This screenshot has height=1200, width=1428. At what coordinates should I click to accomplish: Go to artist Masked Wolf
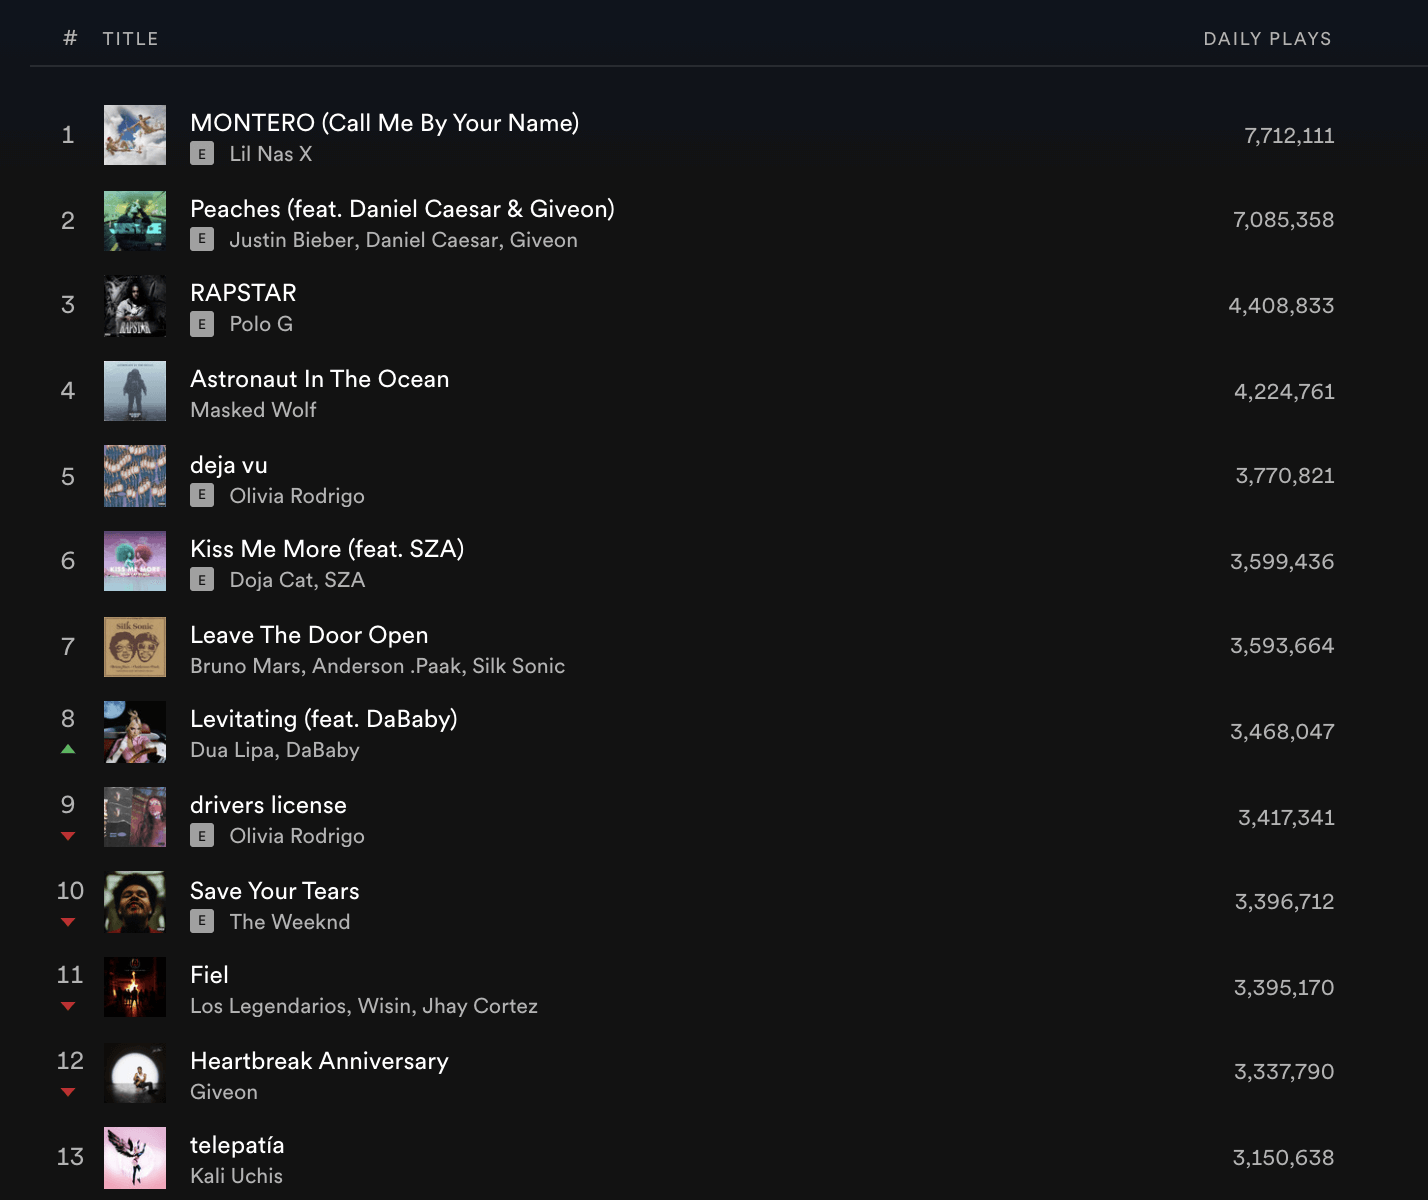pos(253,410)
